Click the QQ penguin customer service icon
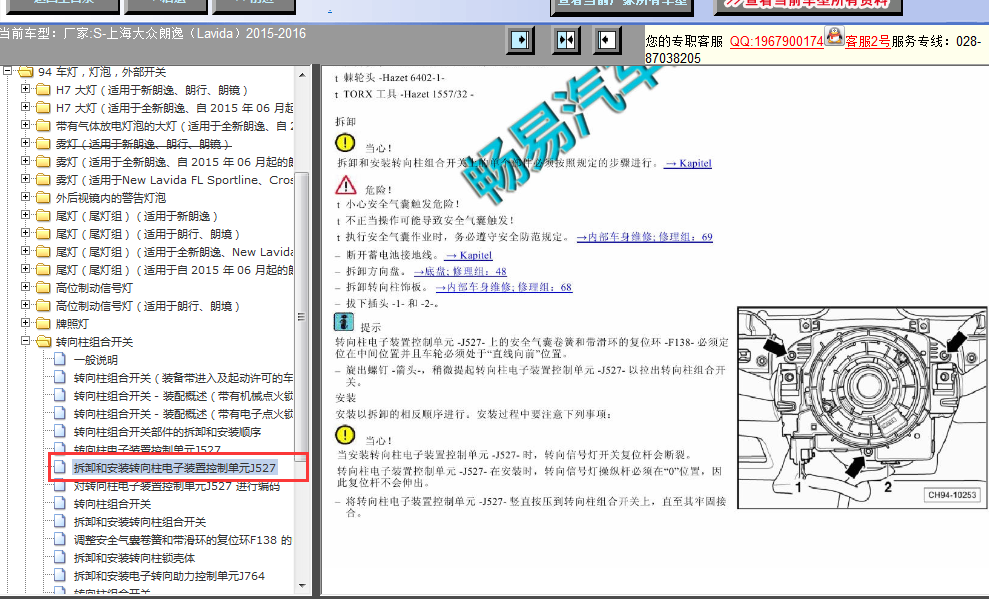Image resolution: width=989 pixels, height=599 pixels. click(834, 37)
